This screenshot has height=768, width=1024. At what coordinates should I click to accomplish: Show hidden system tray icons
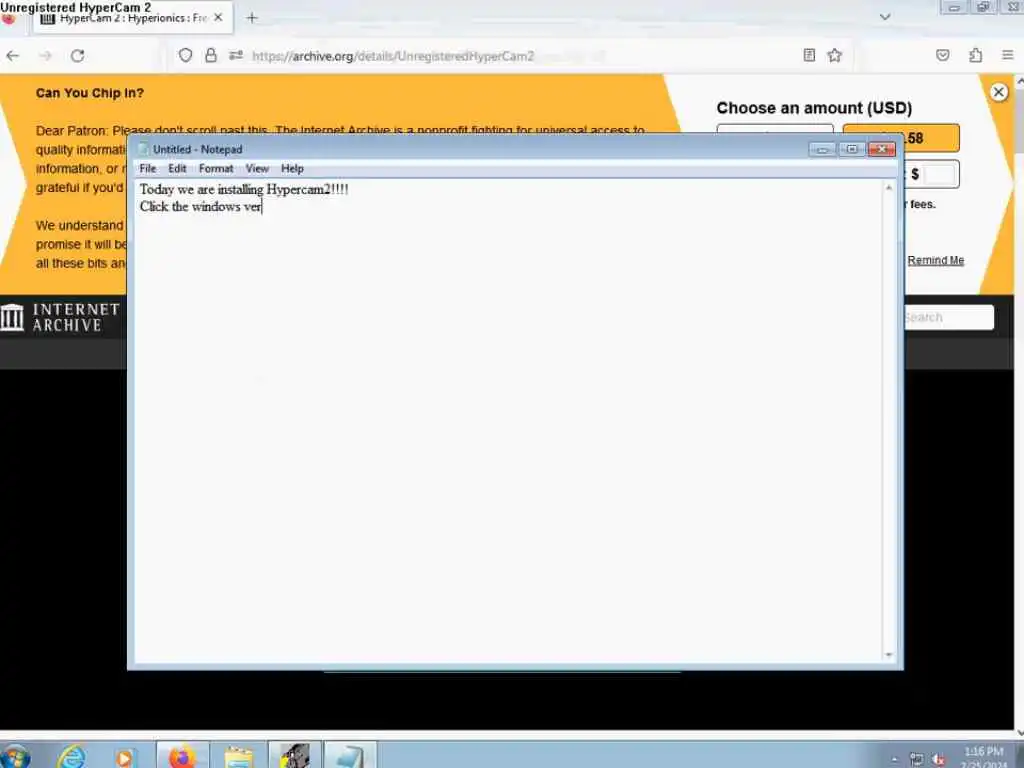895,759
